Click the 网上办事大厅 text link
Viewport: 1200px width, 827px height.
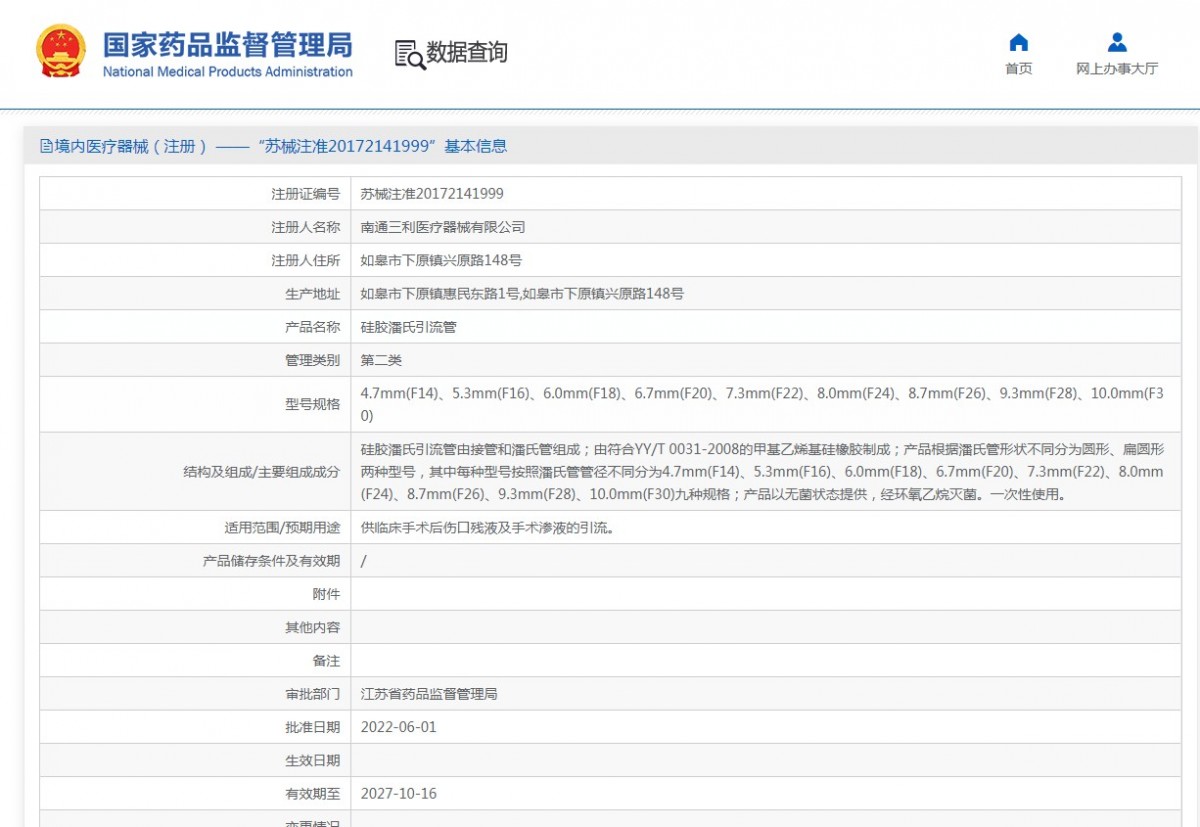click(x=1117, y=69)
